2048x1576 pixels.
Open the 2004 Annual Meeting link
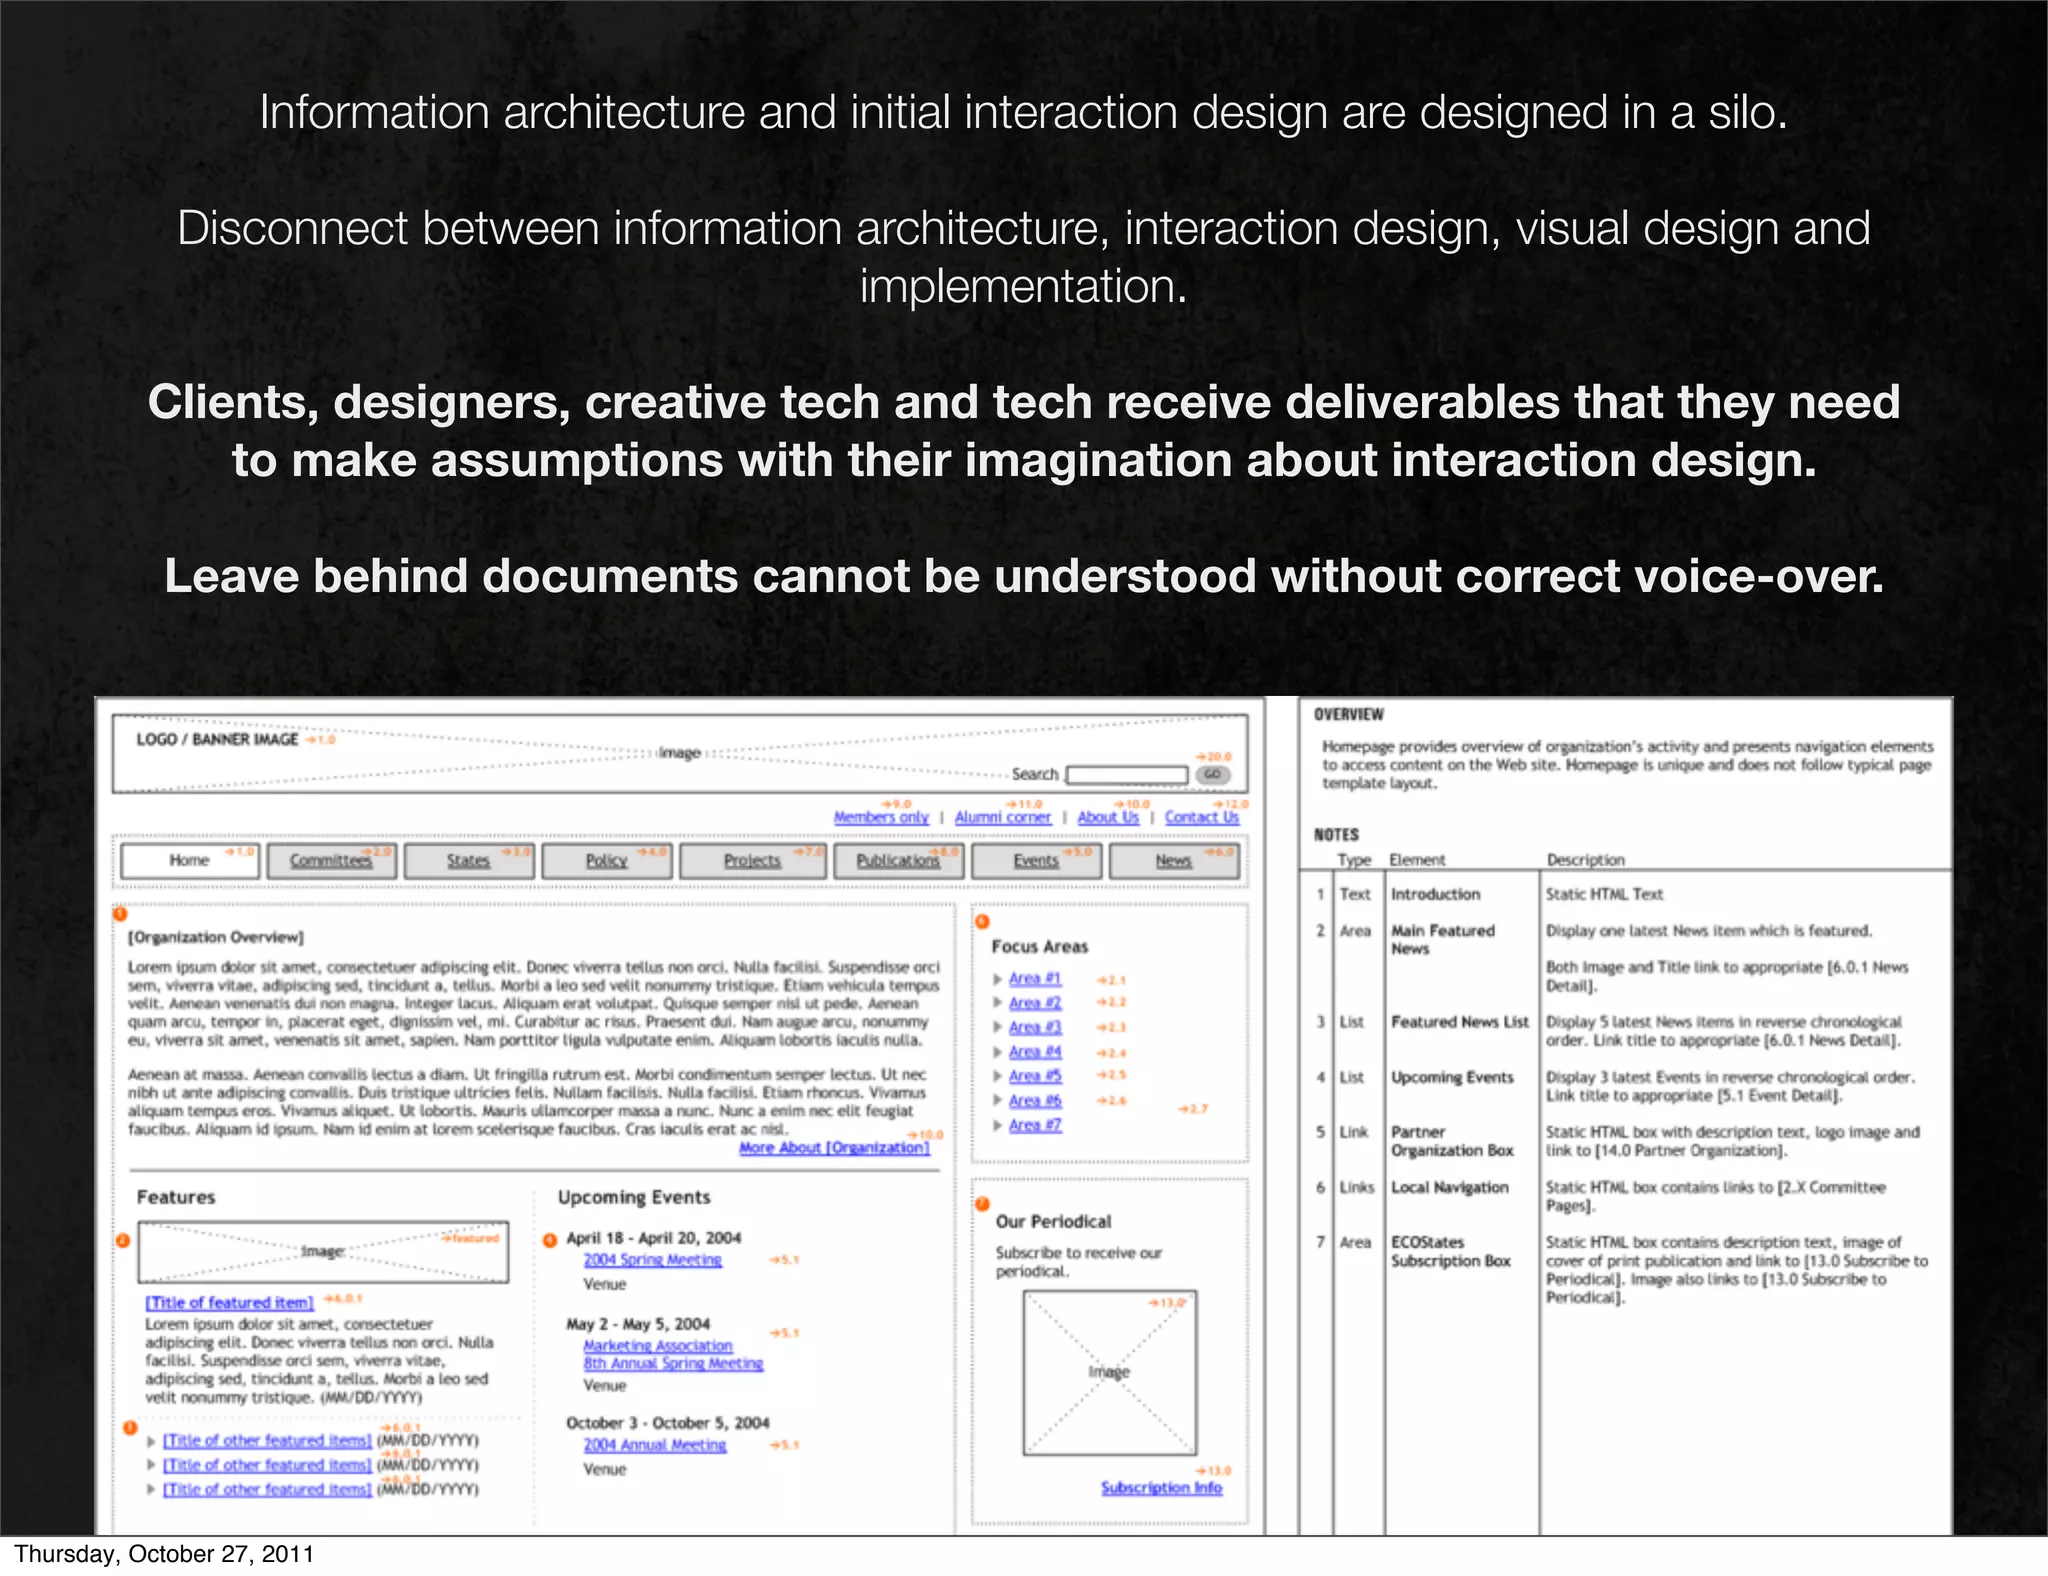point(655,1445)
